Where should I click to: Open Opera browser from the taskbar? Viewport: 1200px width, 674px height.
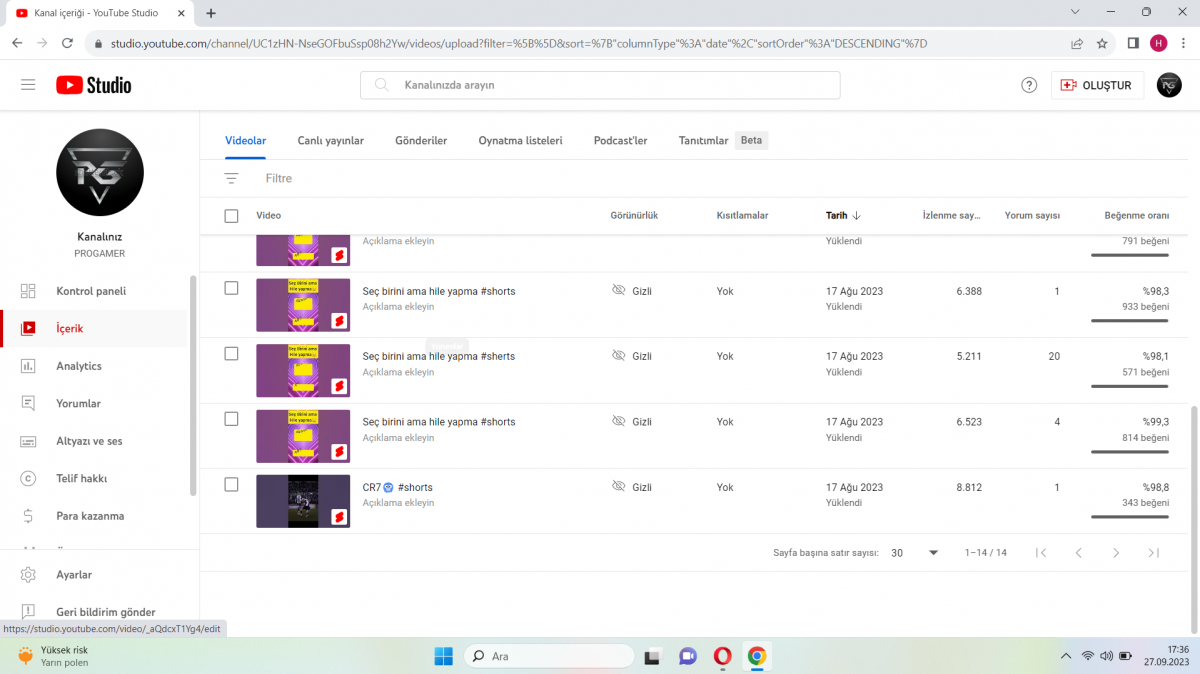click(x=722, y=656)
